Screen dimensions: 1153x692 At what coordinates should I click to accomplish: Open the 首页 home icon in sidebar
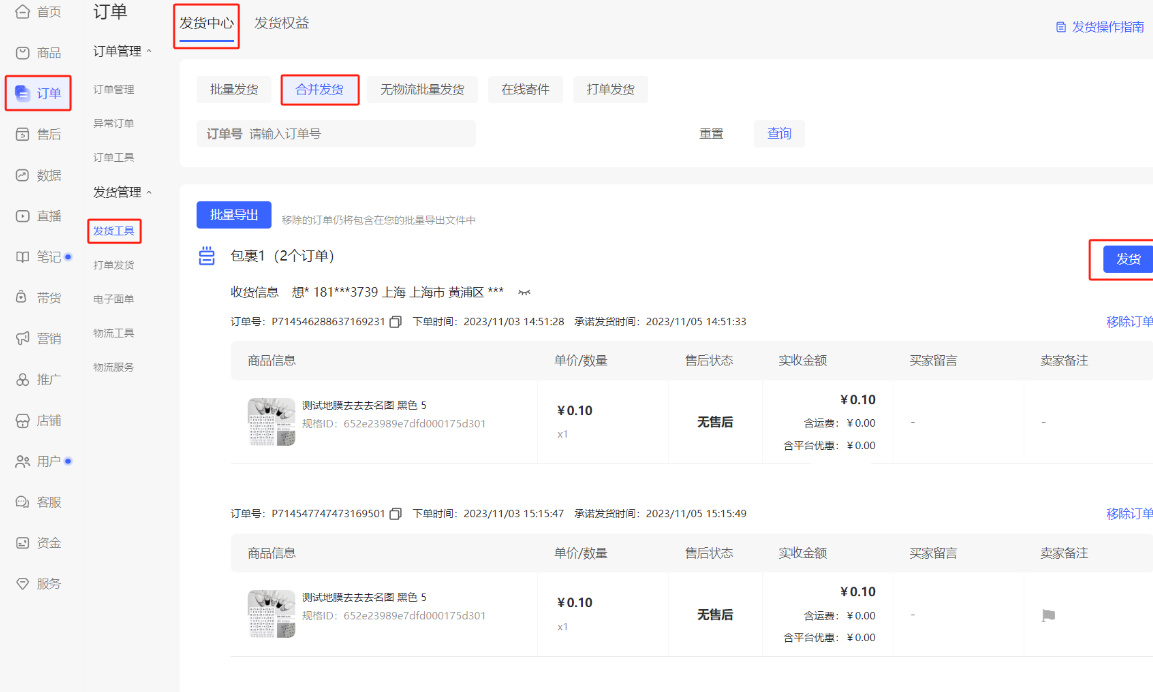(23, 12)
